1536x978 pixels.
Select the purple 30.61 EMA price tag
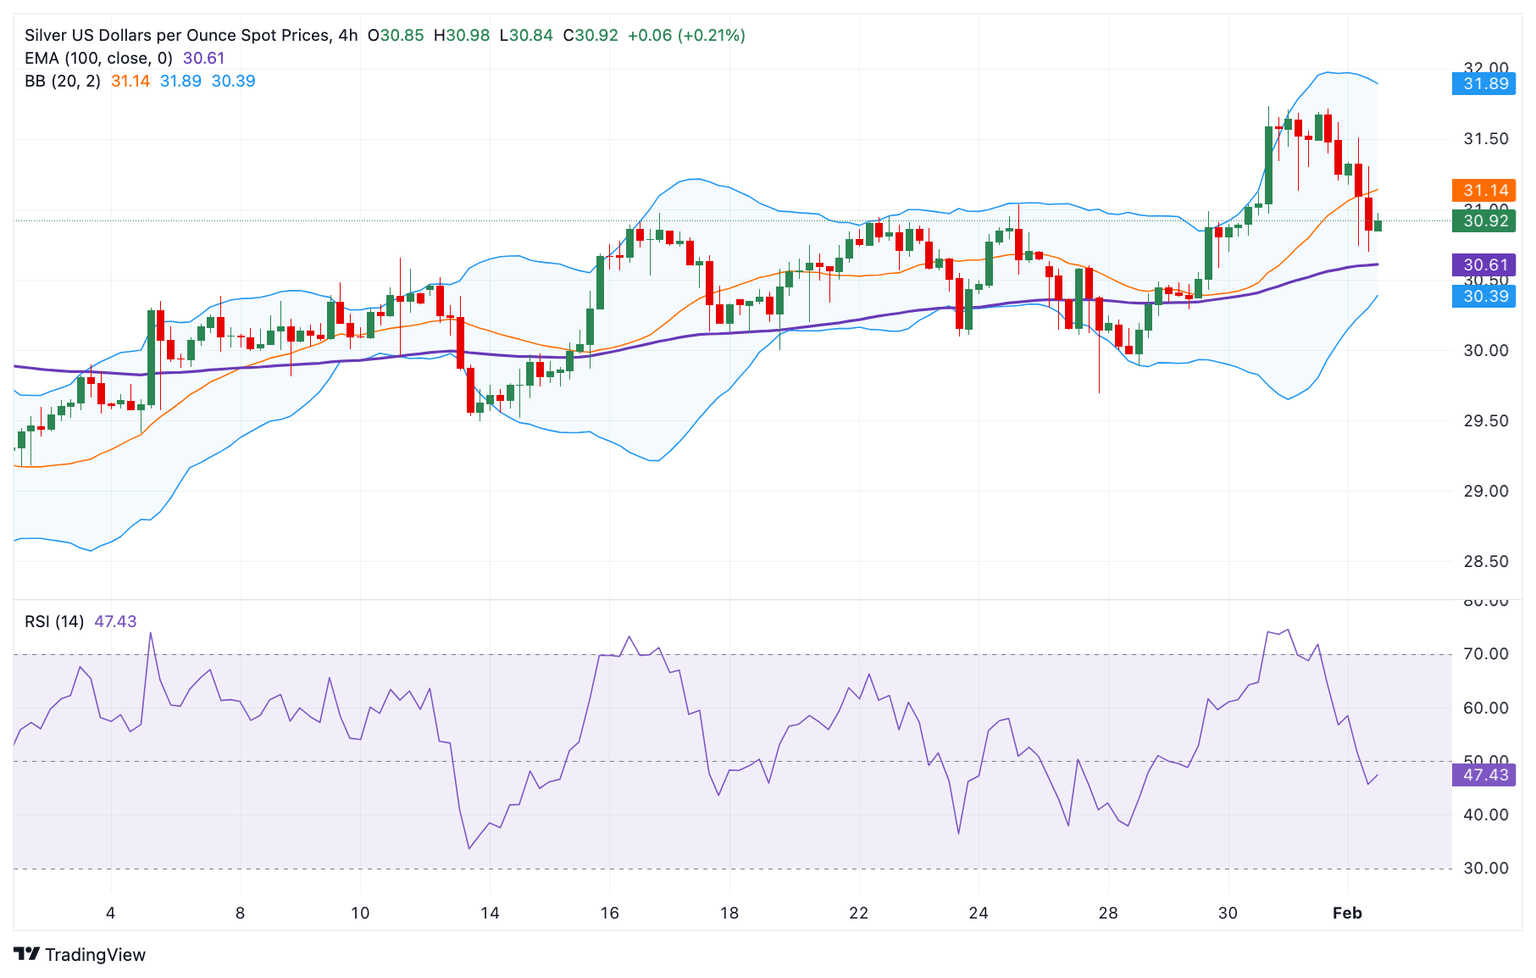1484,265
